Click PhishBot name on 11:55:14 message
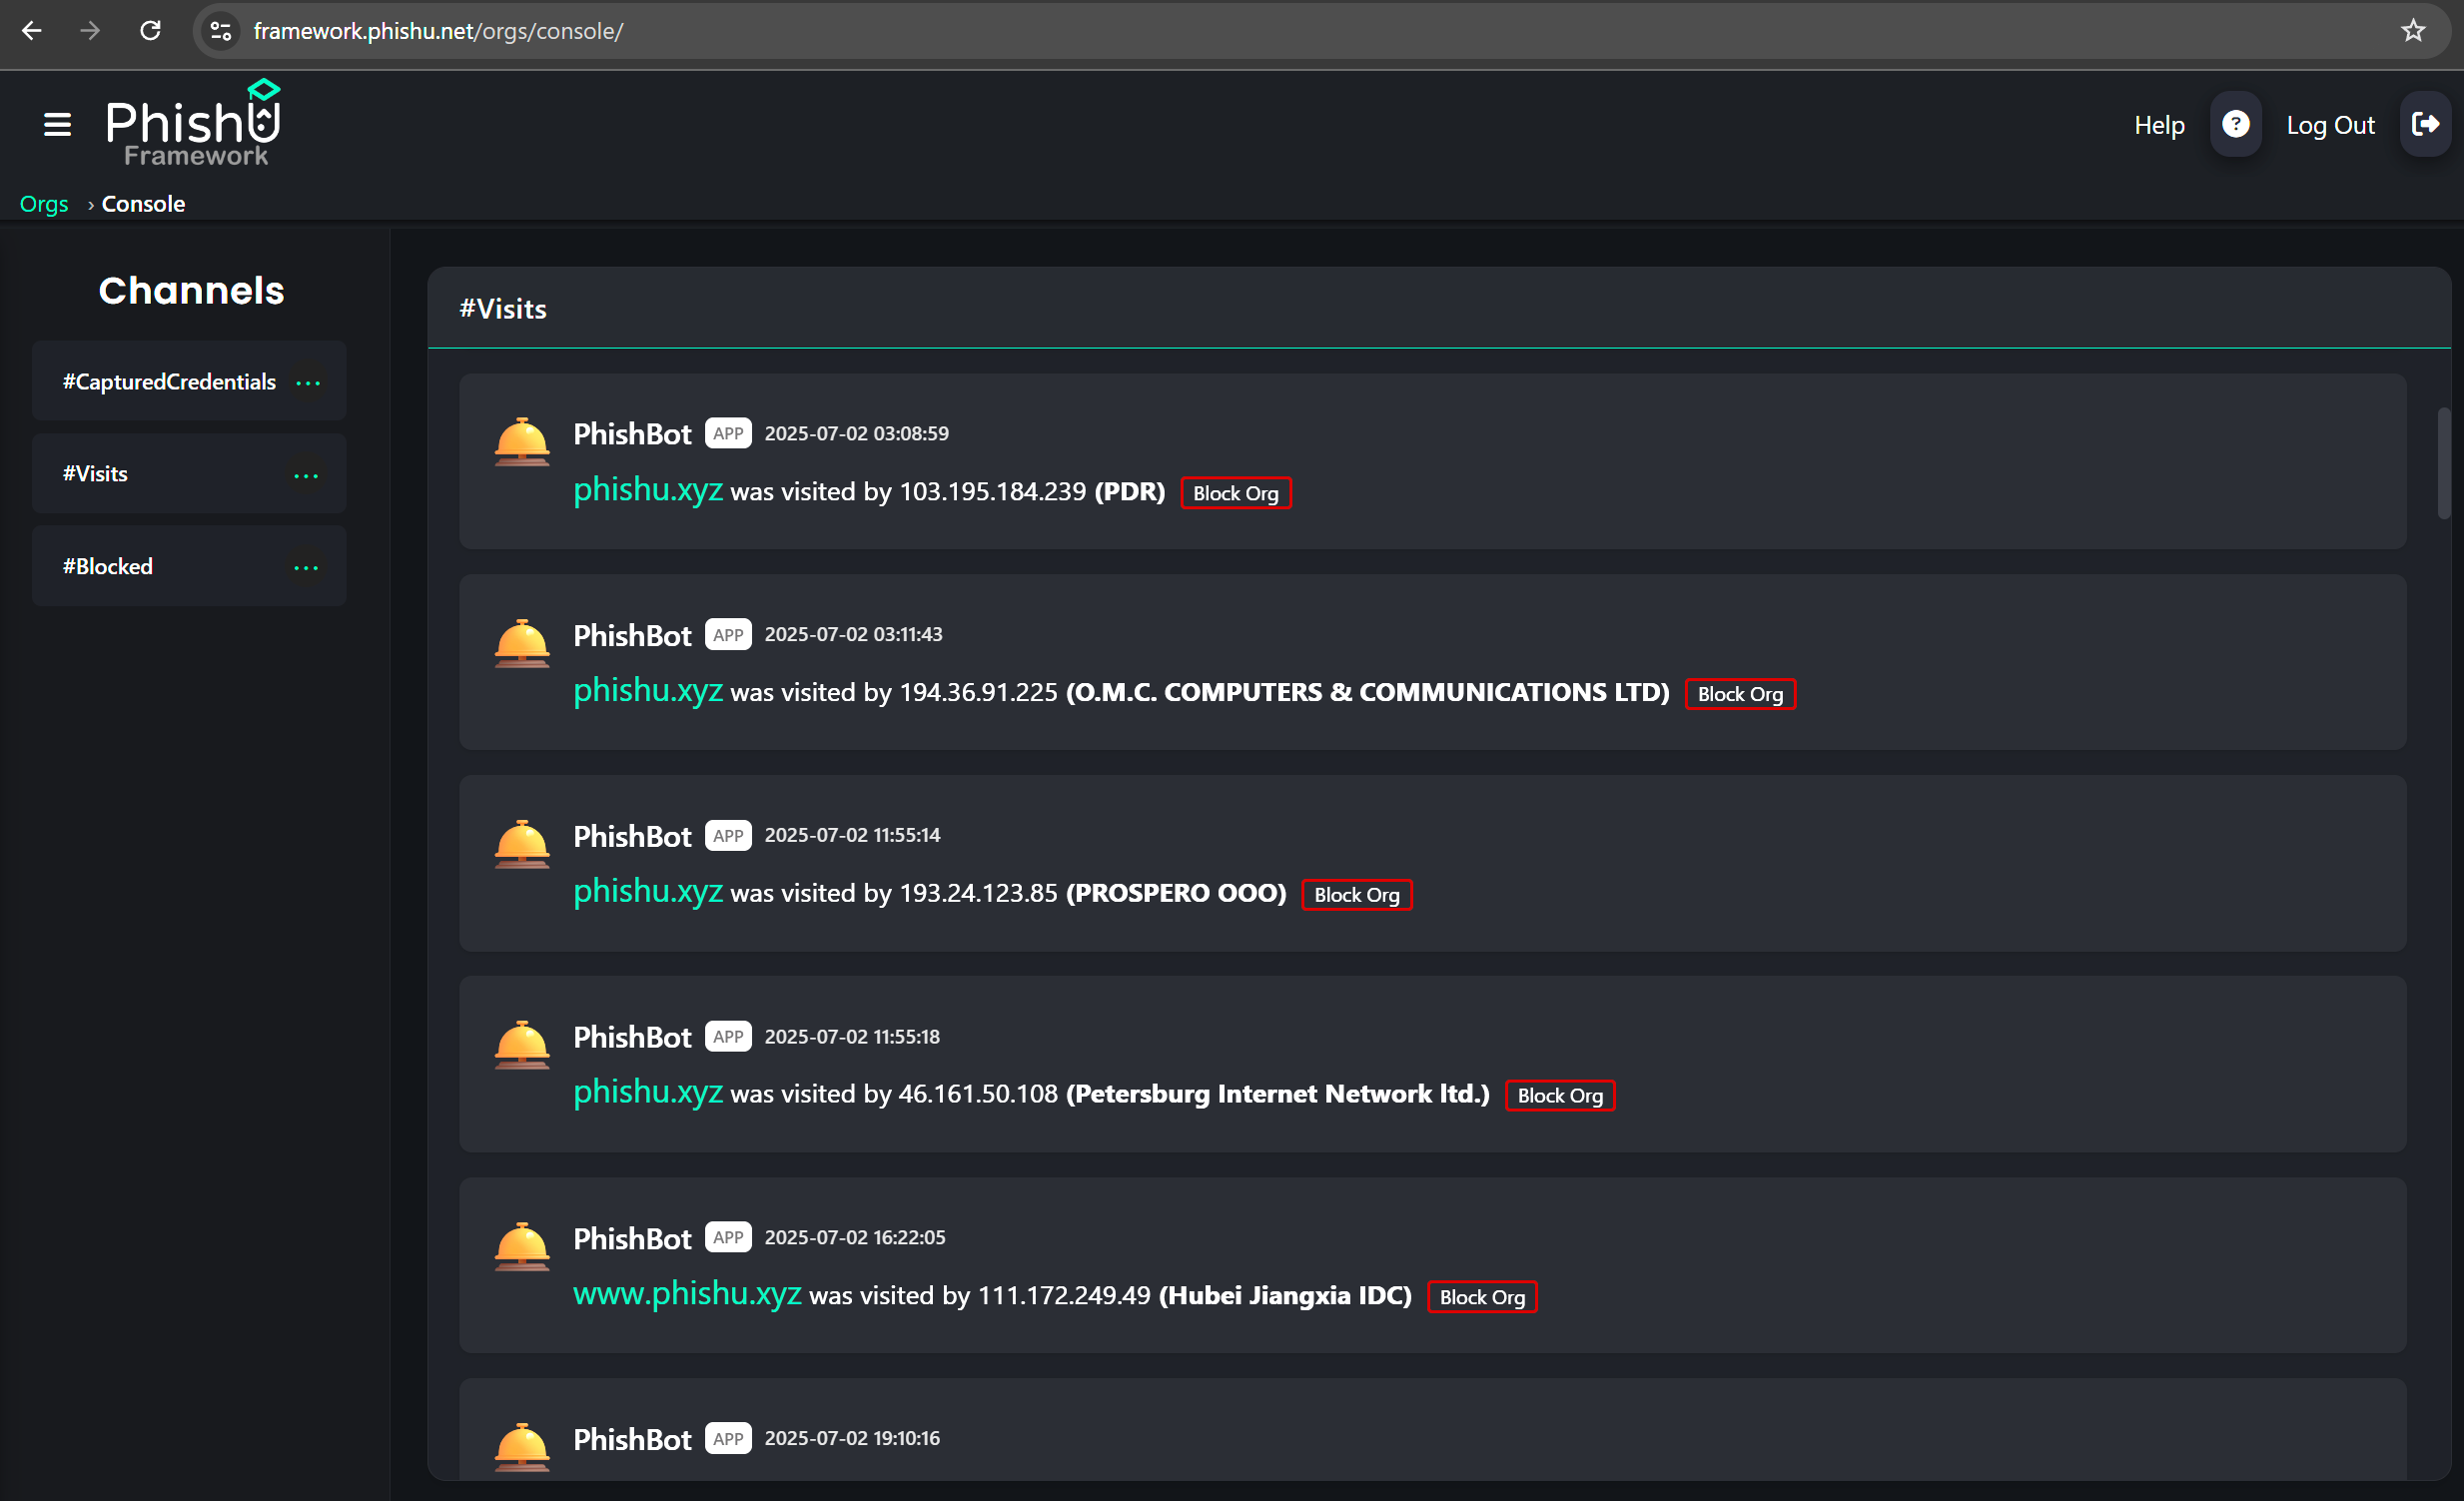The width and height of the screenshot is (2464, 1501). [632, 836]
